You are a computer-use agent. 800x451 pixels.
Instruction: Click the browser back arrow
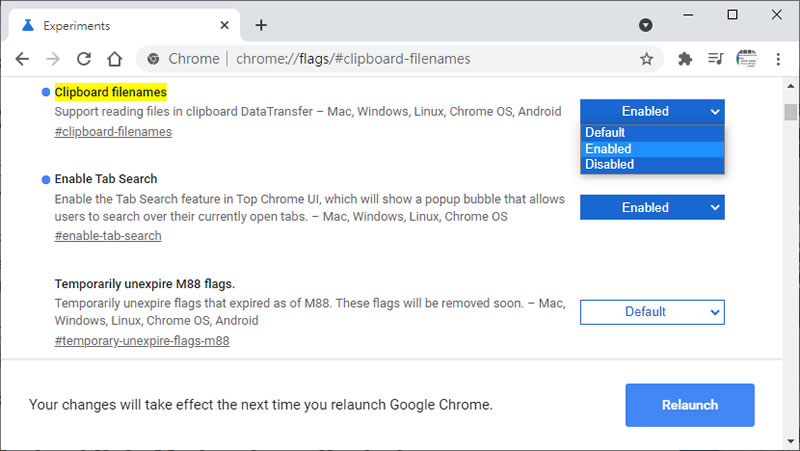pyautogui.click(x=22, y=59)
